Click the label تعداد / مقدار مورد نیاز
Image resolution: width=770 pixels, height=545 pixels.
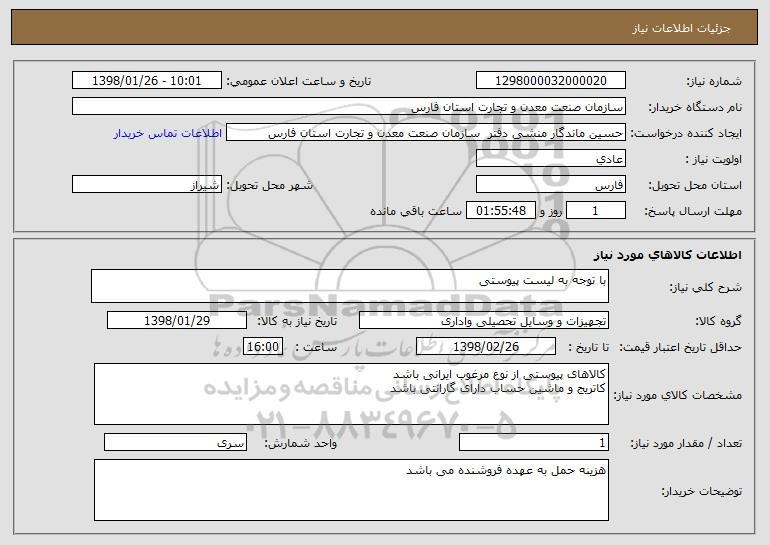[x=686, y=443]
